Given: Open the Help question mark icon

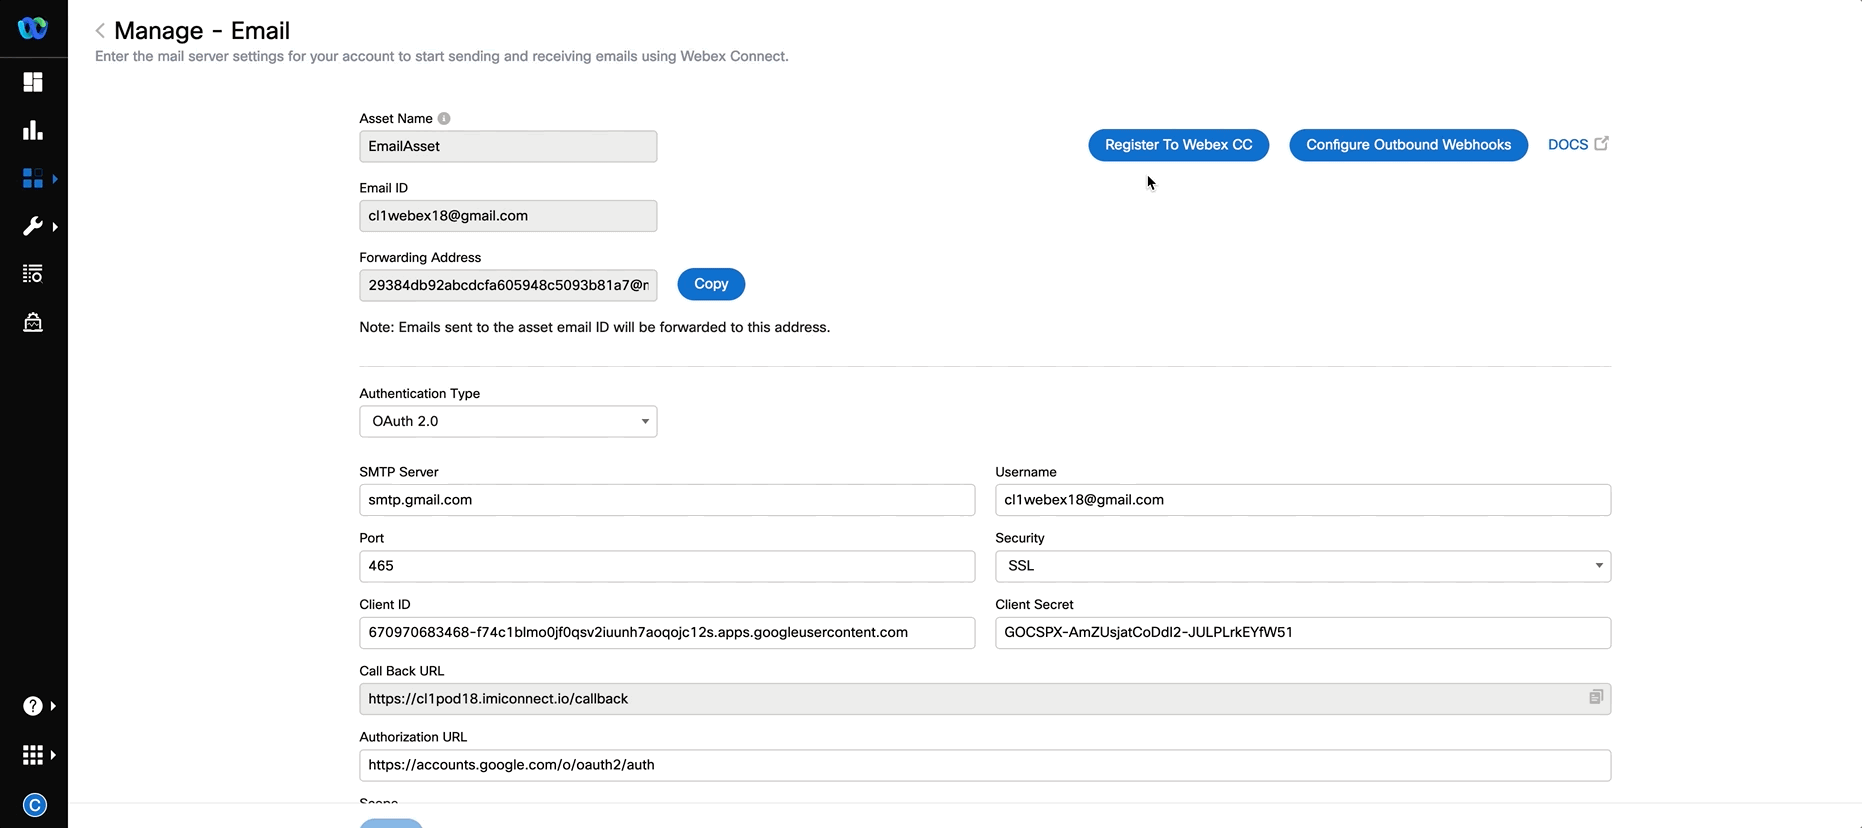Looking at the screenshot, I should (x=33, y=706).
